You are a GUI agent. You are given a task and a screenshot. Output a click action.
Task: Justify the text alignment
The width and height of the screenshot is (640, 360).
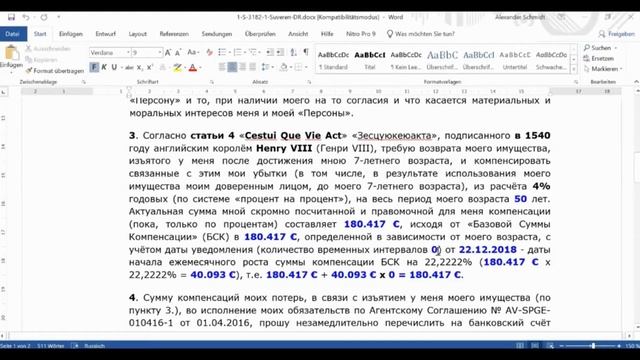tap(253, 67)
